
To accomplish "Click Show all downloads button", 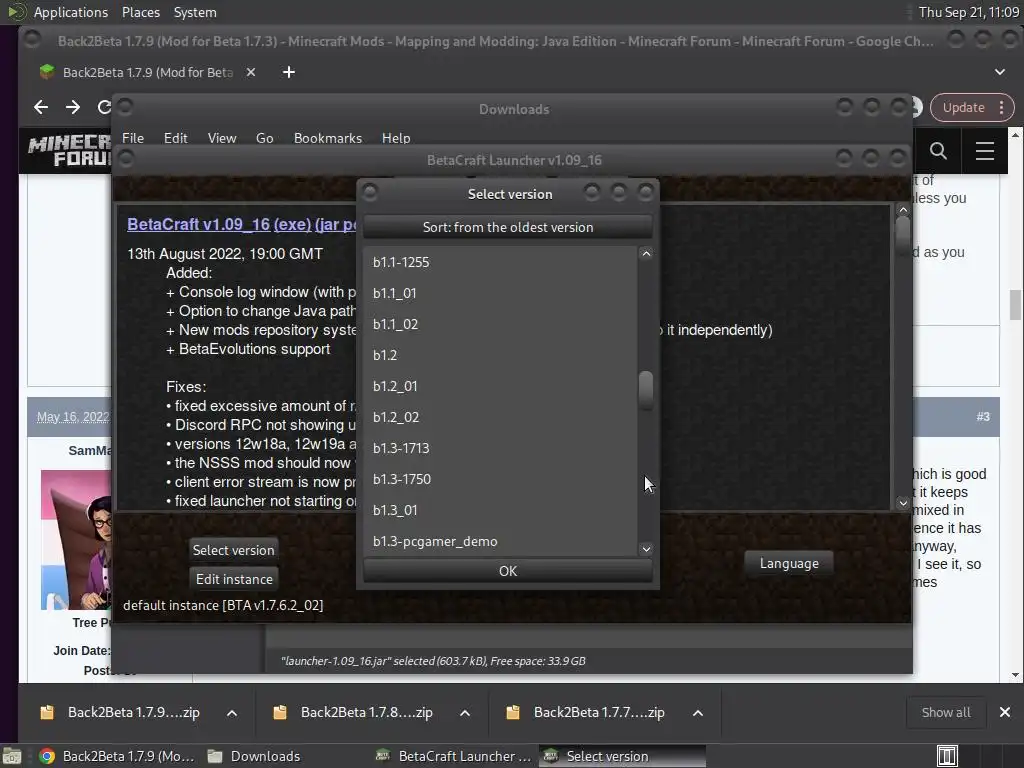I will (945, 712).
